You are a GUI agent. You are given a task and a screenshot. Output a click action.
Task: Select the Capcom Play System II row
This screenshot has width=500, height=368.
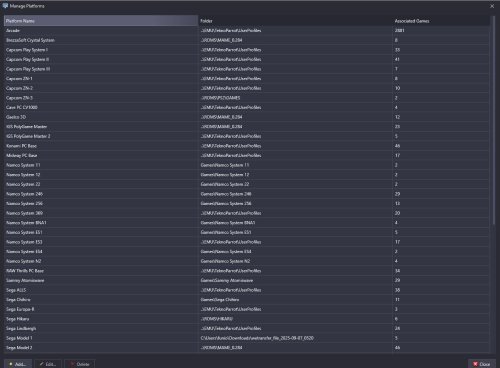click(x=246, y=59)
